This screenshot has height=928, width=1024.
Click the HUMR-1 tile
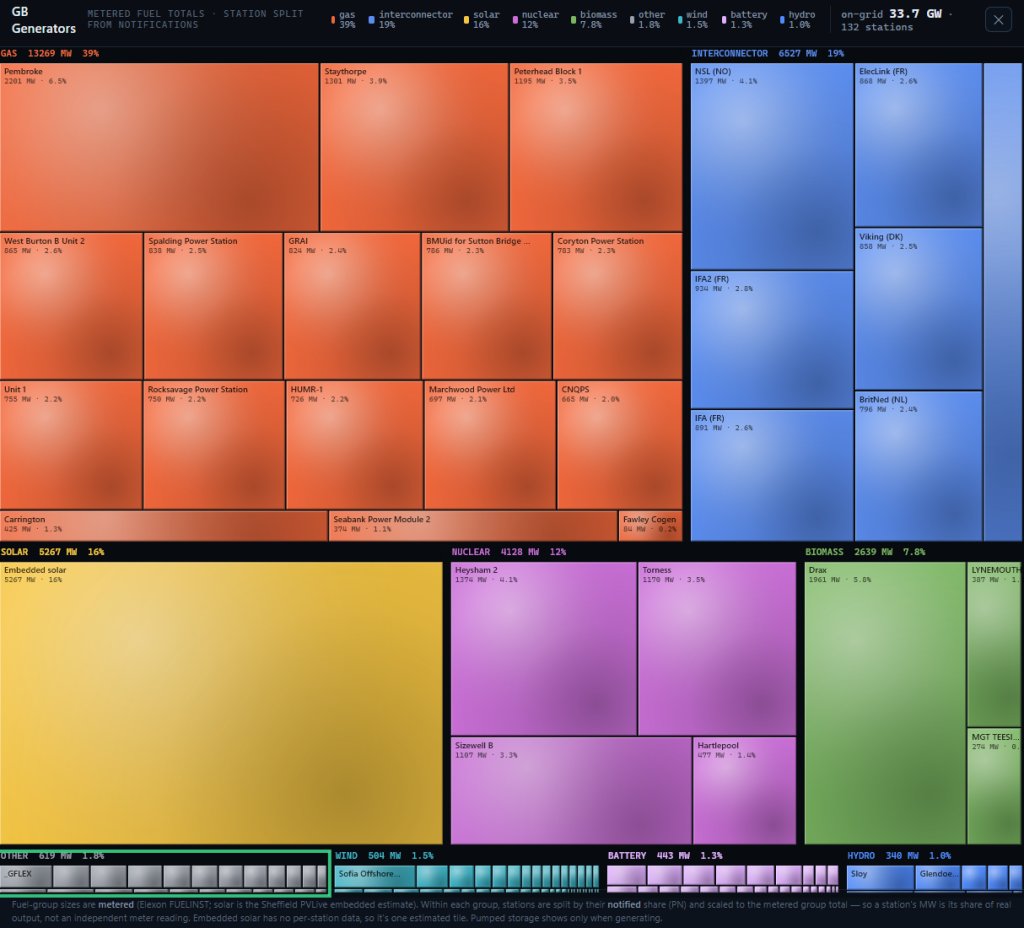pos(355,445)
